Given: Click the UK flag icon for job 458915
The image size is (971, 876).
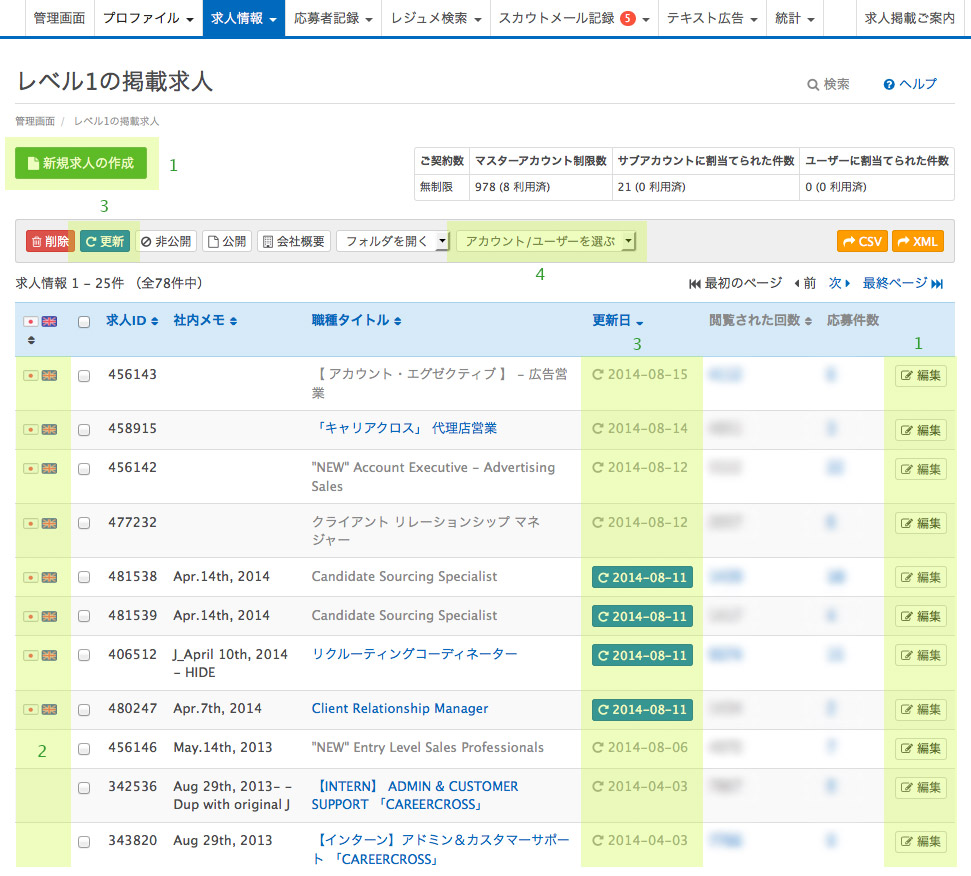Looking at the screenshot, I should tap(50, 429).
